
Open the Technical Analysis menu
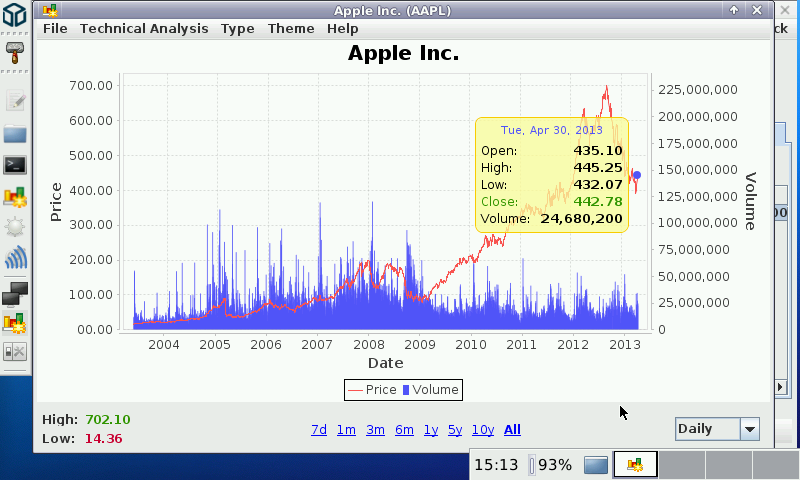point(144,29)
